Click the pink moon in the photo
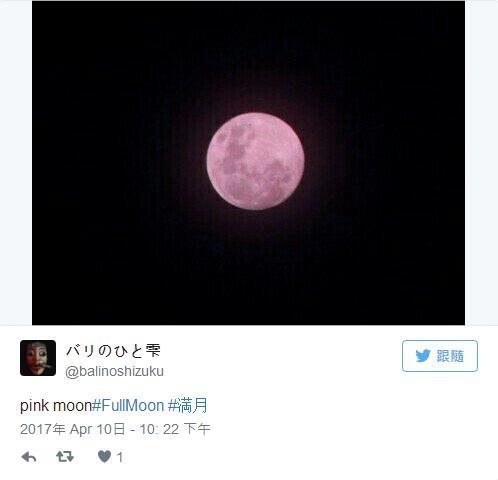The height and width of the screenshot is (480, 498). point(255,161)
